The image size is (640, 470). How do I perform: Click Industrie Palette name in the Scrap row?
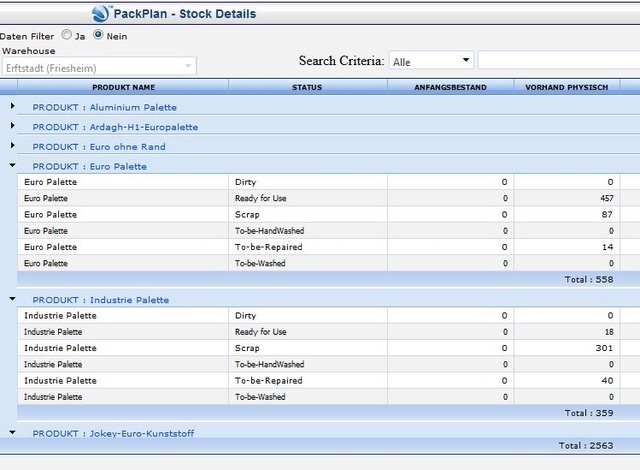[60, 348]
